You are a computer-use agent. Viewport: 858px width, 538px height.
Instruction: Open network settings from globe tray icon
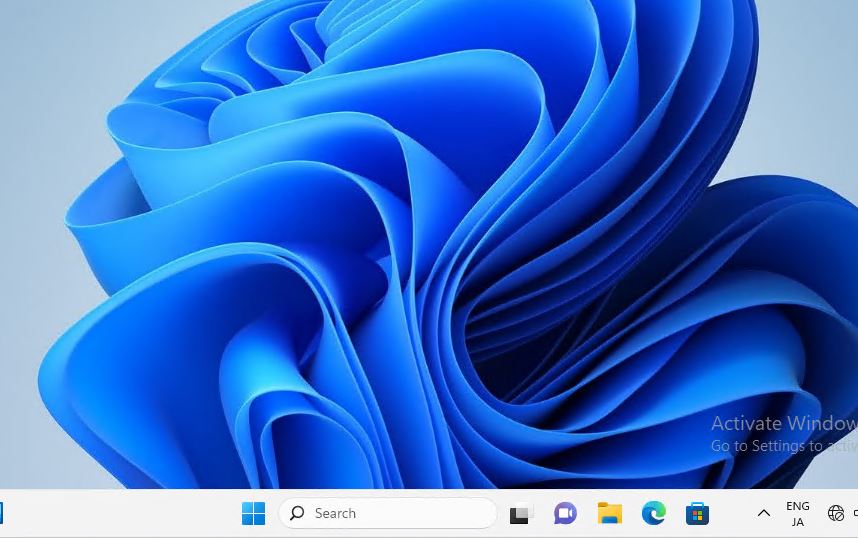[x=836, y=513]
